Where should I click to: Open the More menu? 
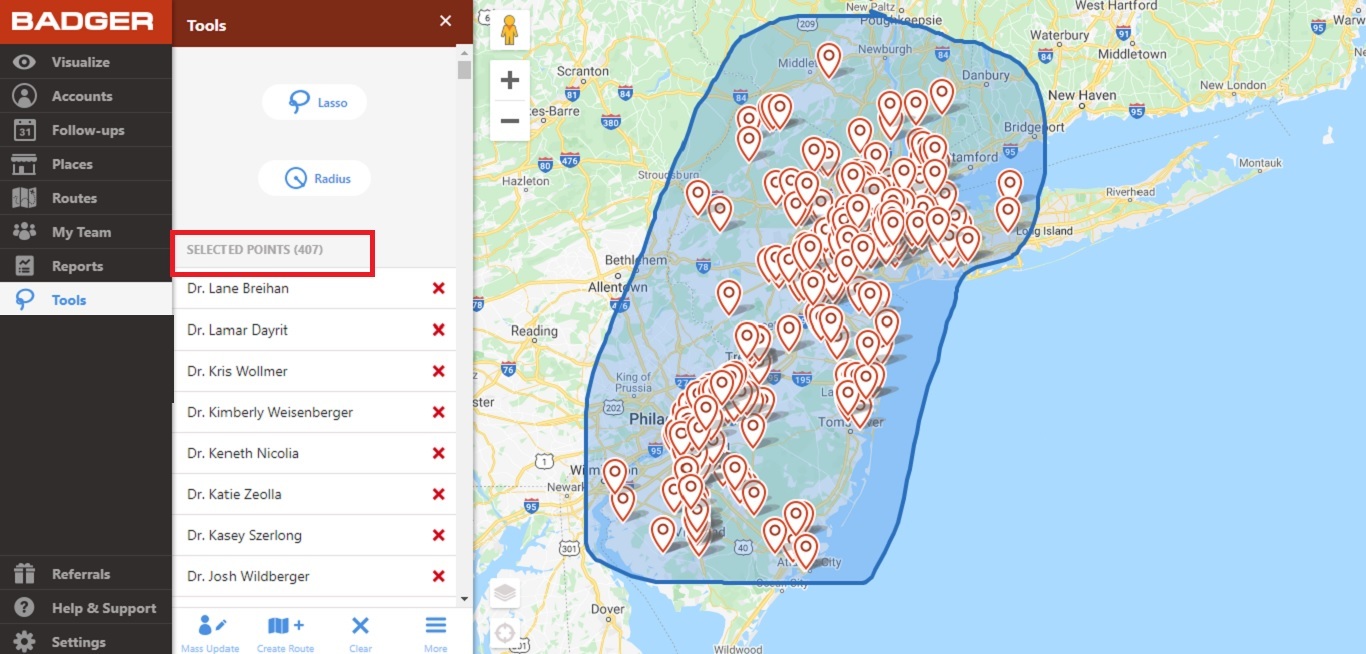435,633
